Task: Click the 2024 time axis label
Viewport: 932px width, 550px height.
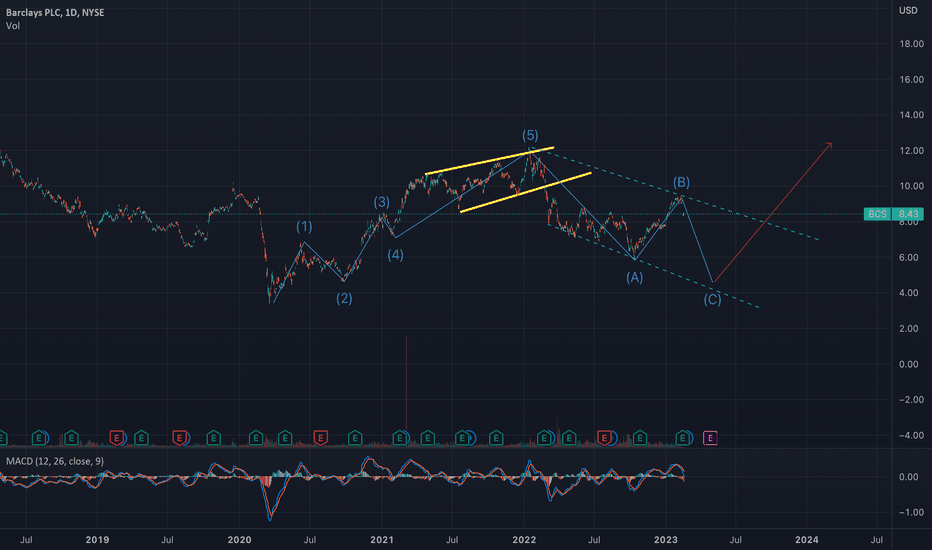Action: [807, 540]
